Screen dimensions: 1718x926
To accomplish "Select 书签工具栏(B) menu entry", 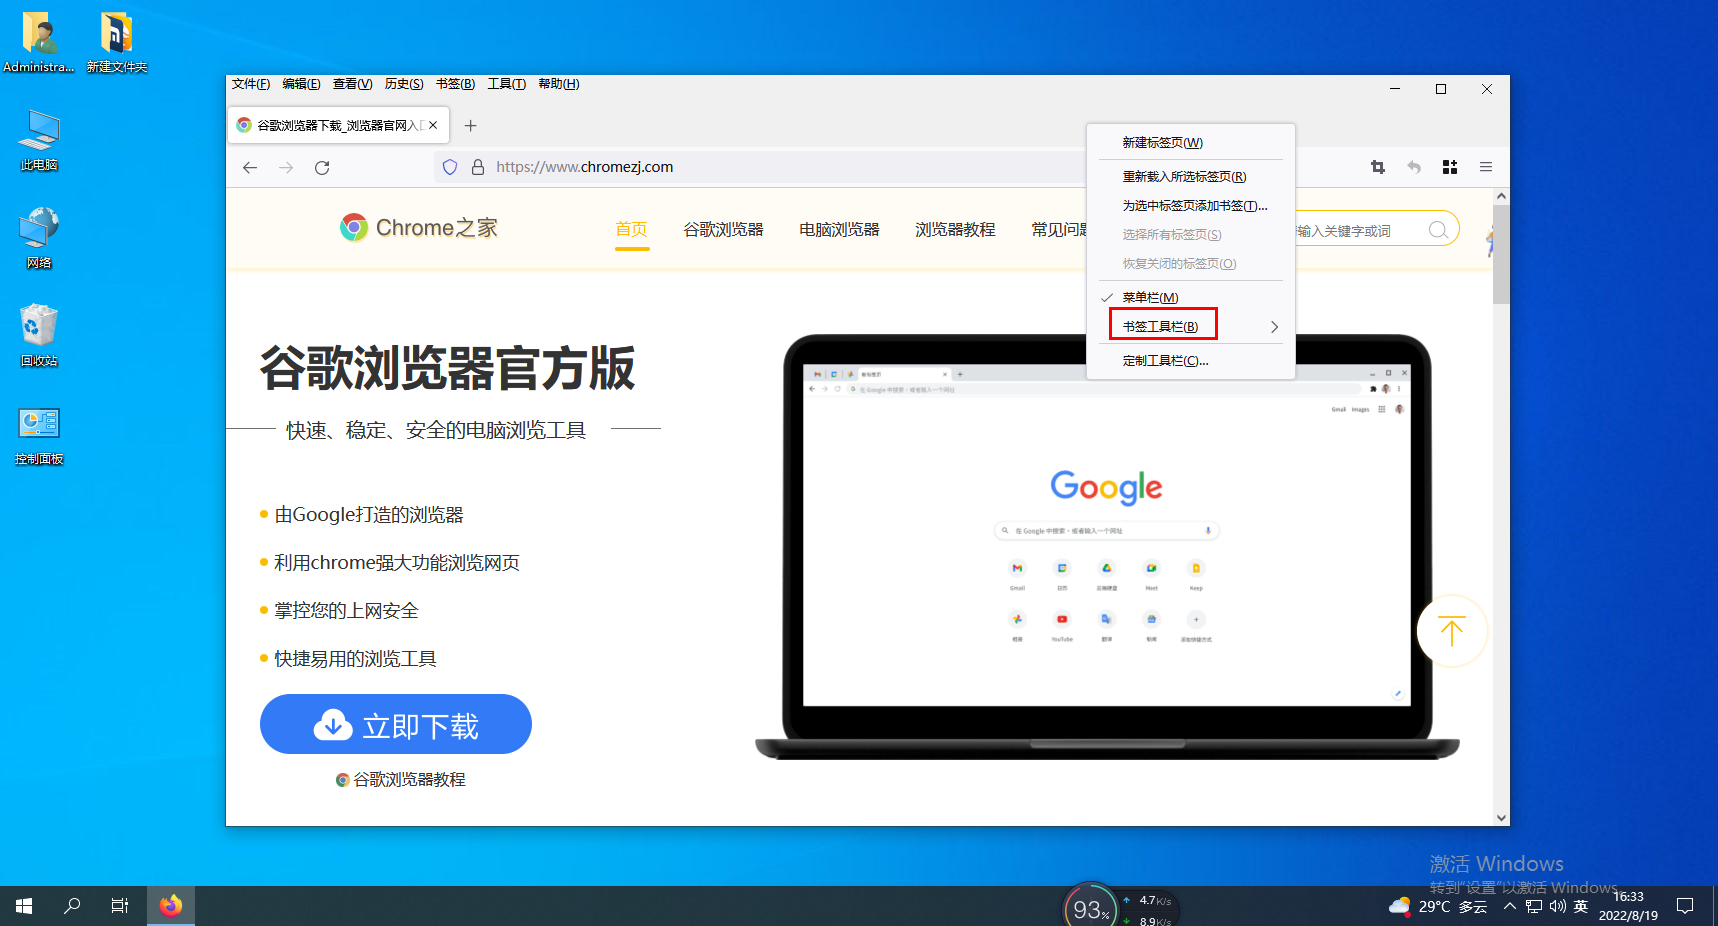I will (1162, 326).
